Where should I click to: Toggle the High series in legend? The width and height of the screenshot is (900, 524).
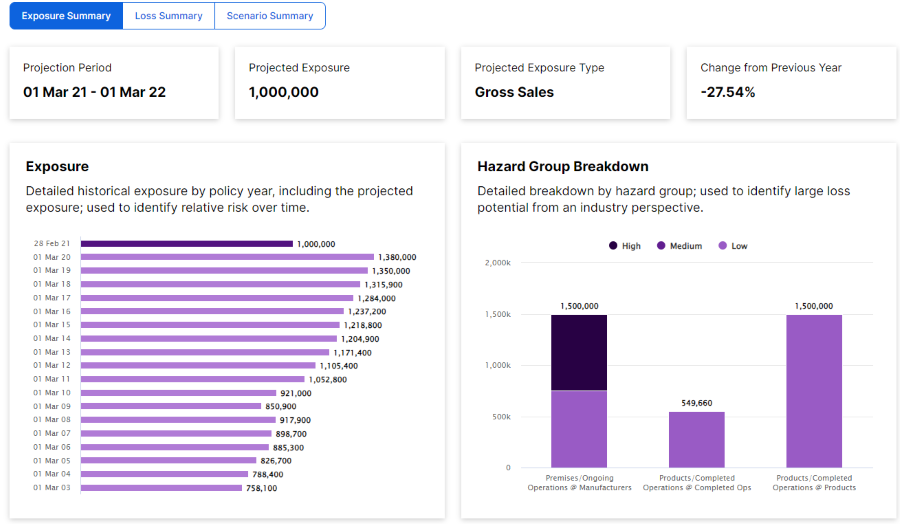click(x=623, y=246)
